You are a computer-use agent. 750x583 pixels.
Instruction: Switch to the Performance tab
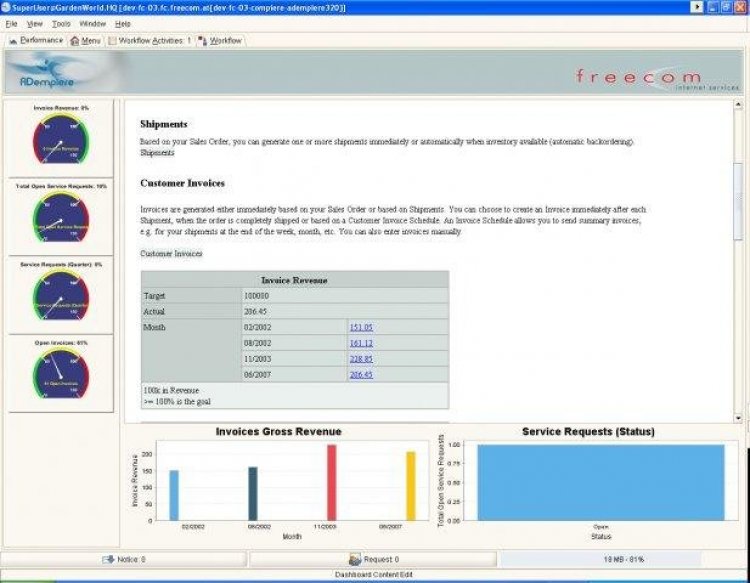point(36,41)
